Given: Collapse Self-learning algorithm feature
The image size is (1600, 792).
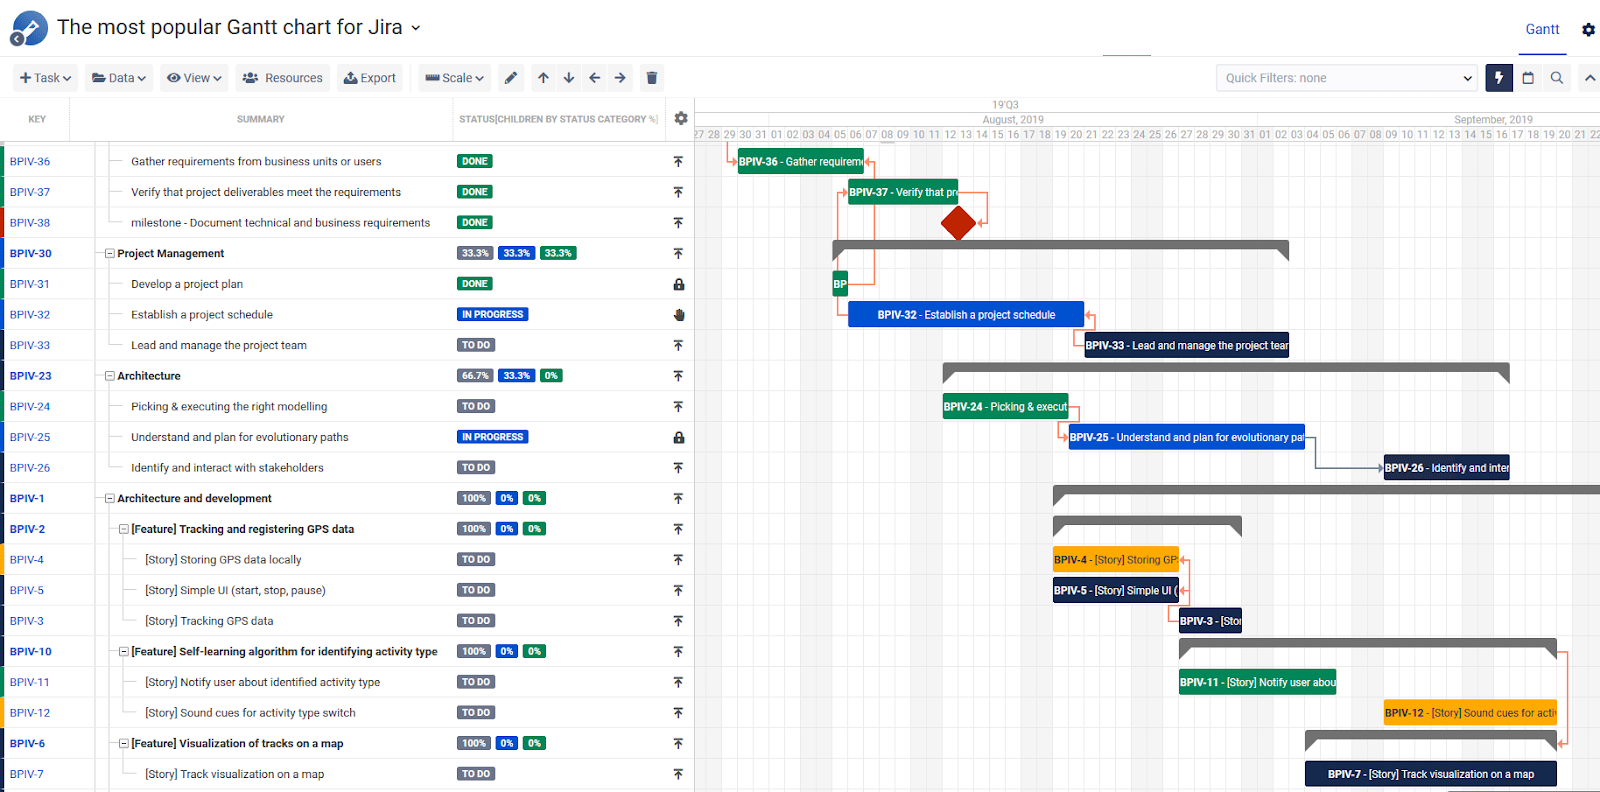Looking at the screenshot, I should click(124, 651).
